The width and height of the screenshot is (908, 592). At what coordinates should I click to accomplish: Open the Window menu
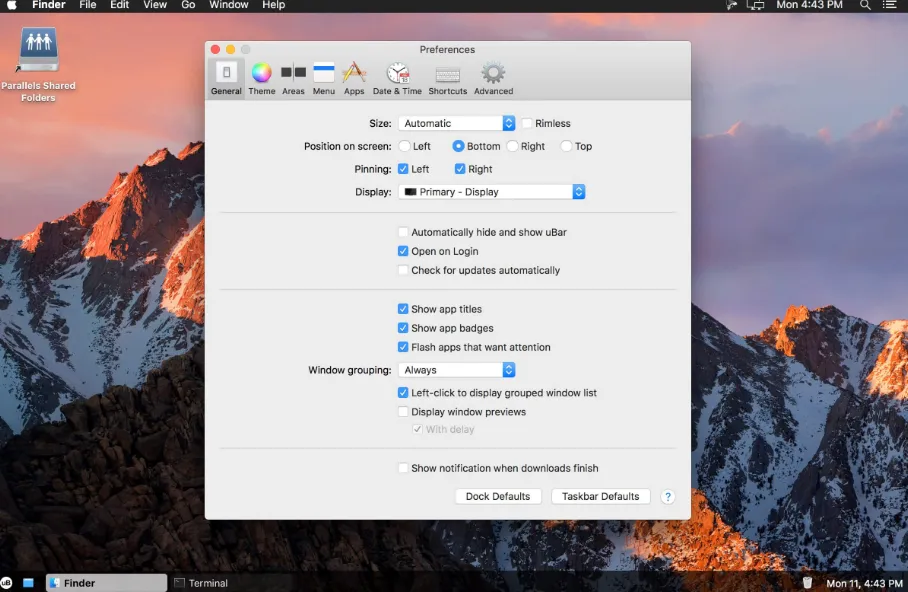click(x=229, y=5)
